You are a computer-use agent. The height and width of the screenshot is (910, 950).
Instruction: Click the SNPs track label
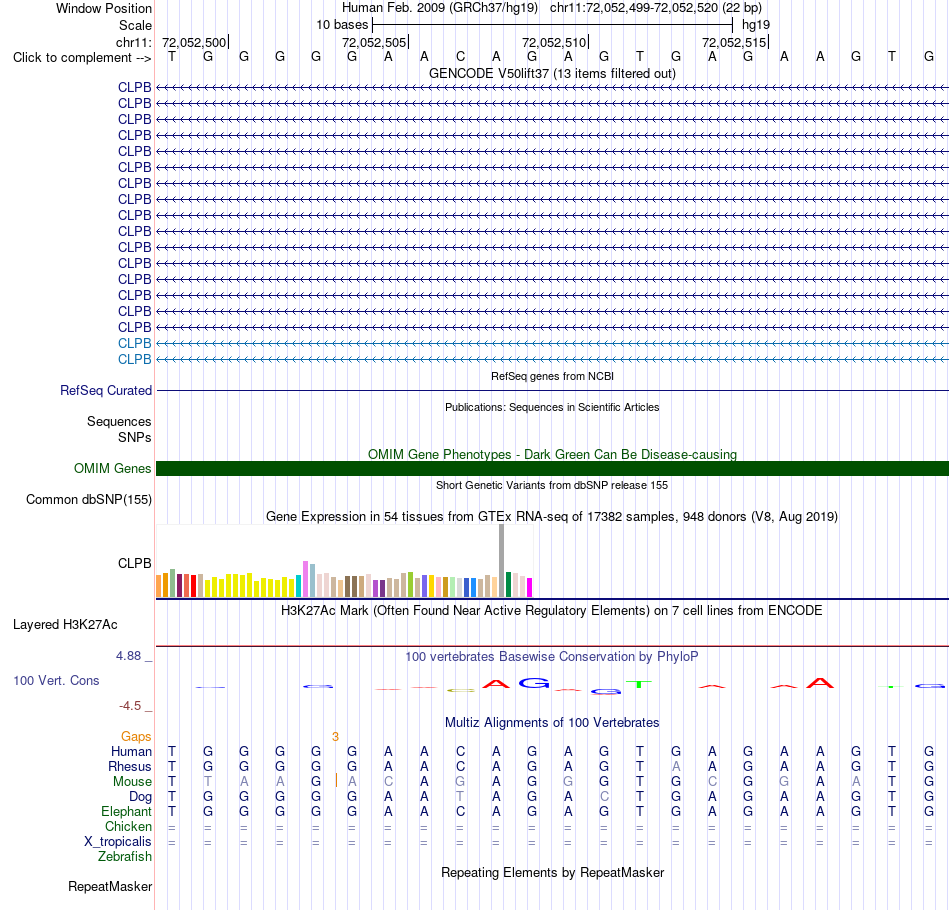click(135, 437)
